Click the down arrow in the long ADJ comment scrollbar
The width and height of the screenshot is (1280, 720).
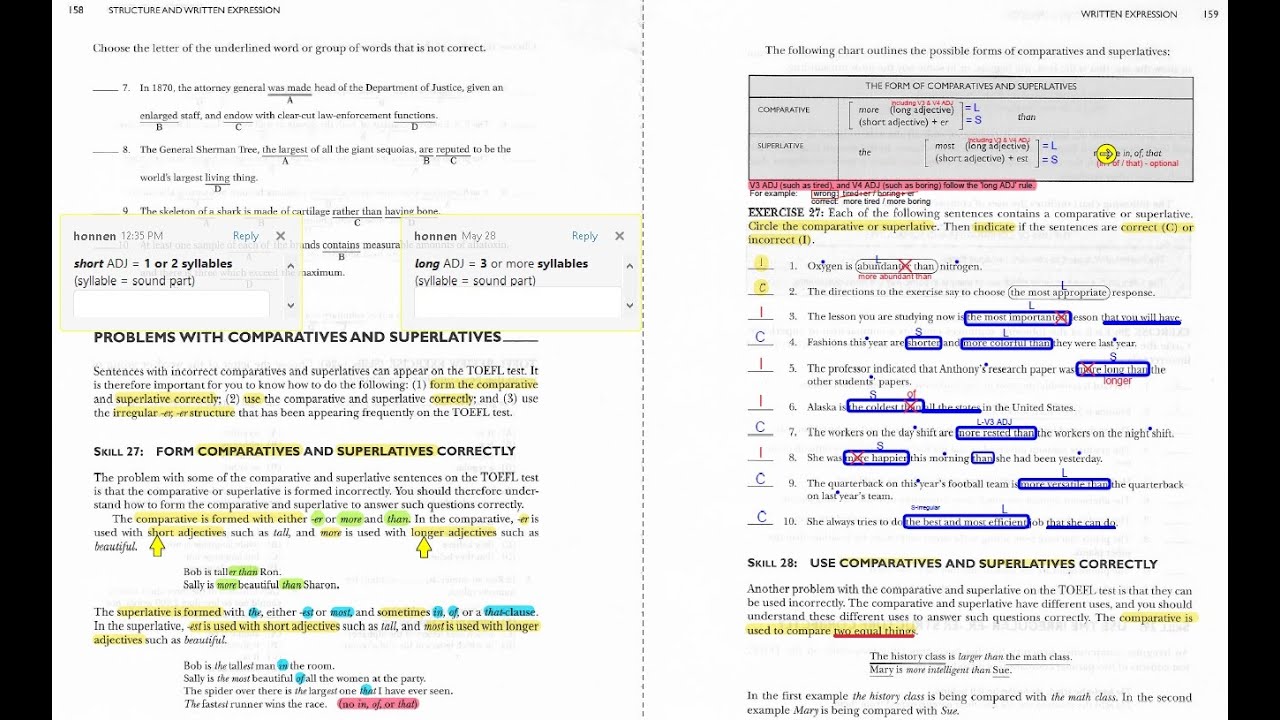click(x=630, y=305)
